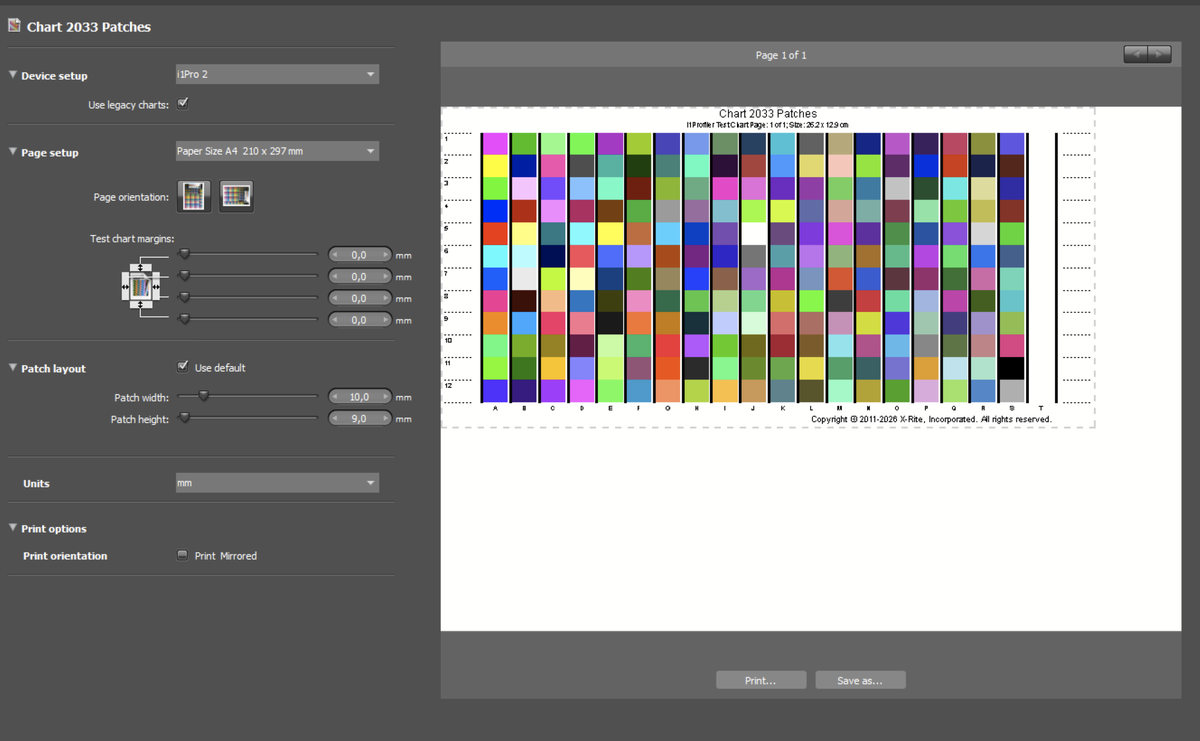Uncheck Use default patch layout
This screenshot has width=1200, height=741.
[183, 367]
